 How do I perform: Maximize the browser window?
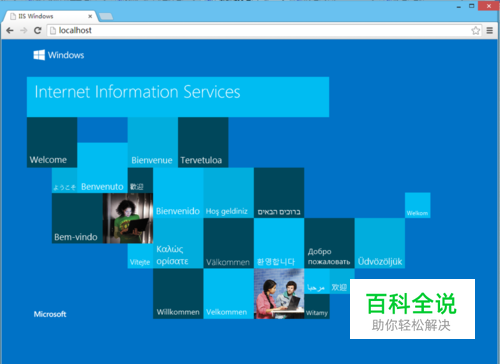[471, 6]
